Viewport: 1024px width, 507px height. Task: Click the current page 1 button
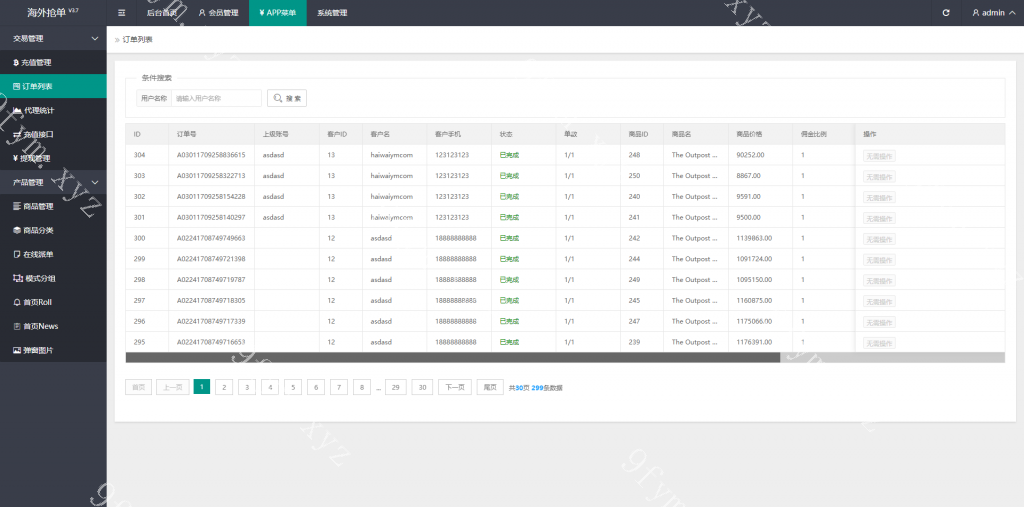(x=202, y=387)
